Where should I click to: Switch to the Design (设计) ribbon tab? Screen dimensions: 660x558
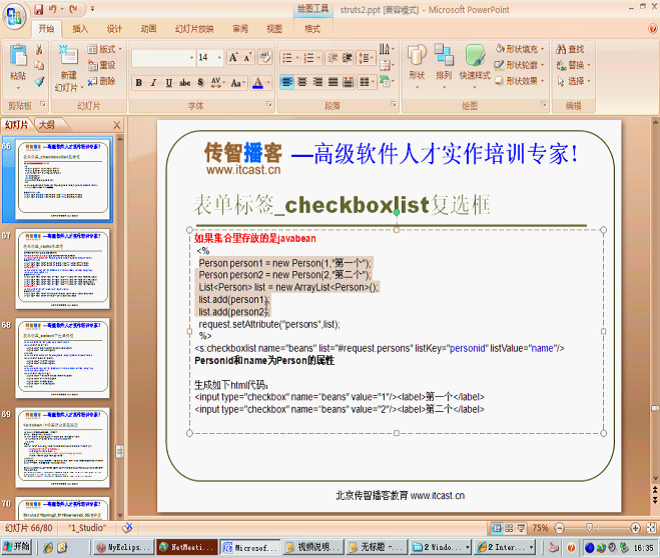[114, 29]
